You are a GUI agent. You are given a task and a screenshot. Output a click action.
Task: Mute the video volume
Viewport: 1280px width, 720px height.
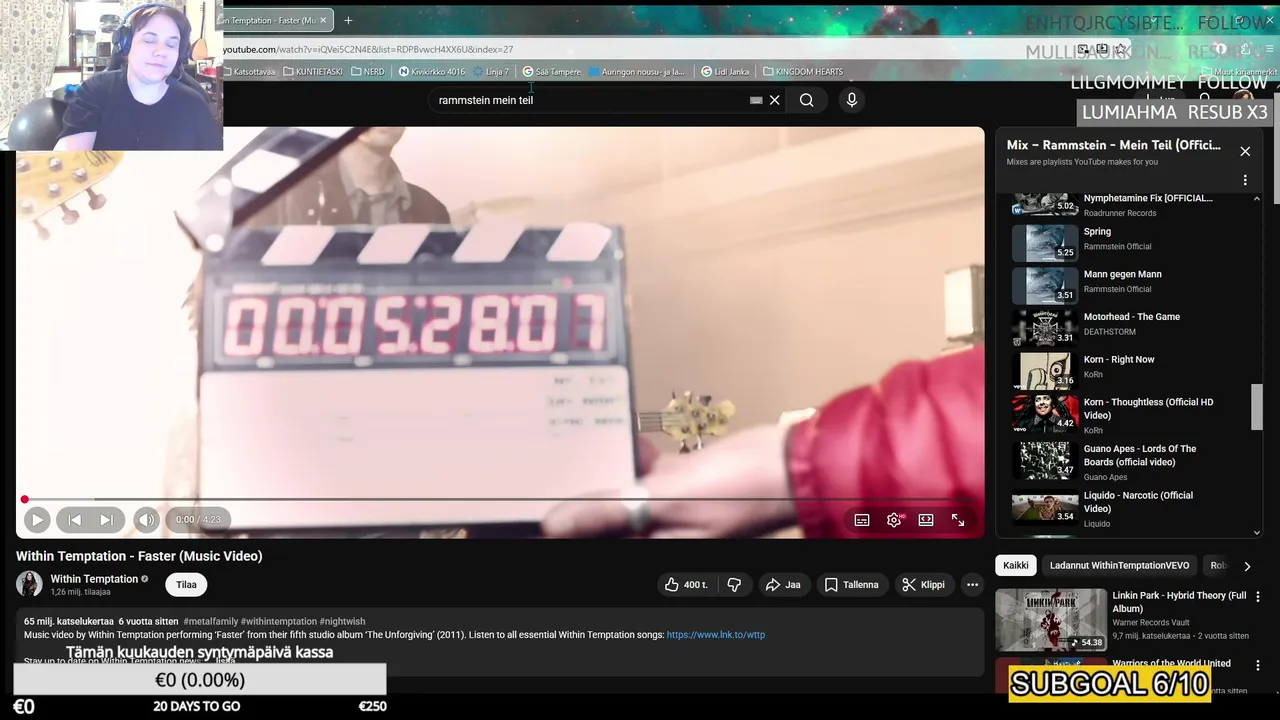click(x=146, y=520)
